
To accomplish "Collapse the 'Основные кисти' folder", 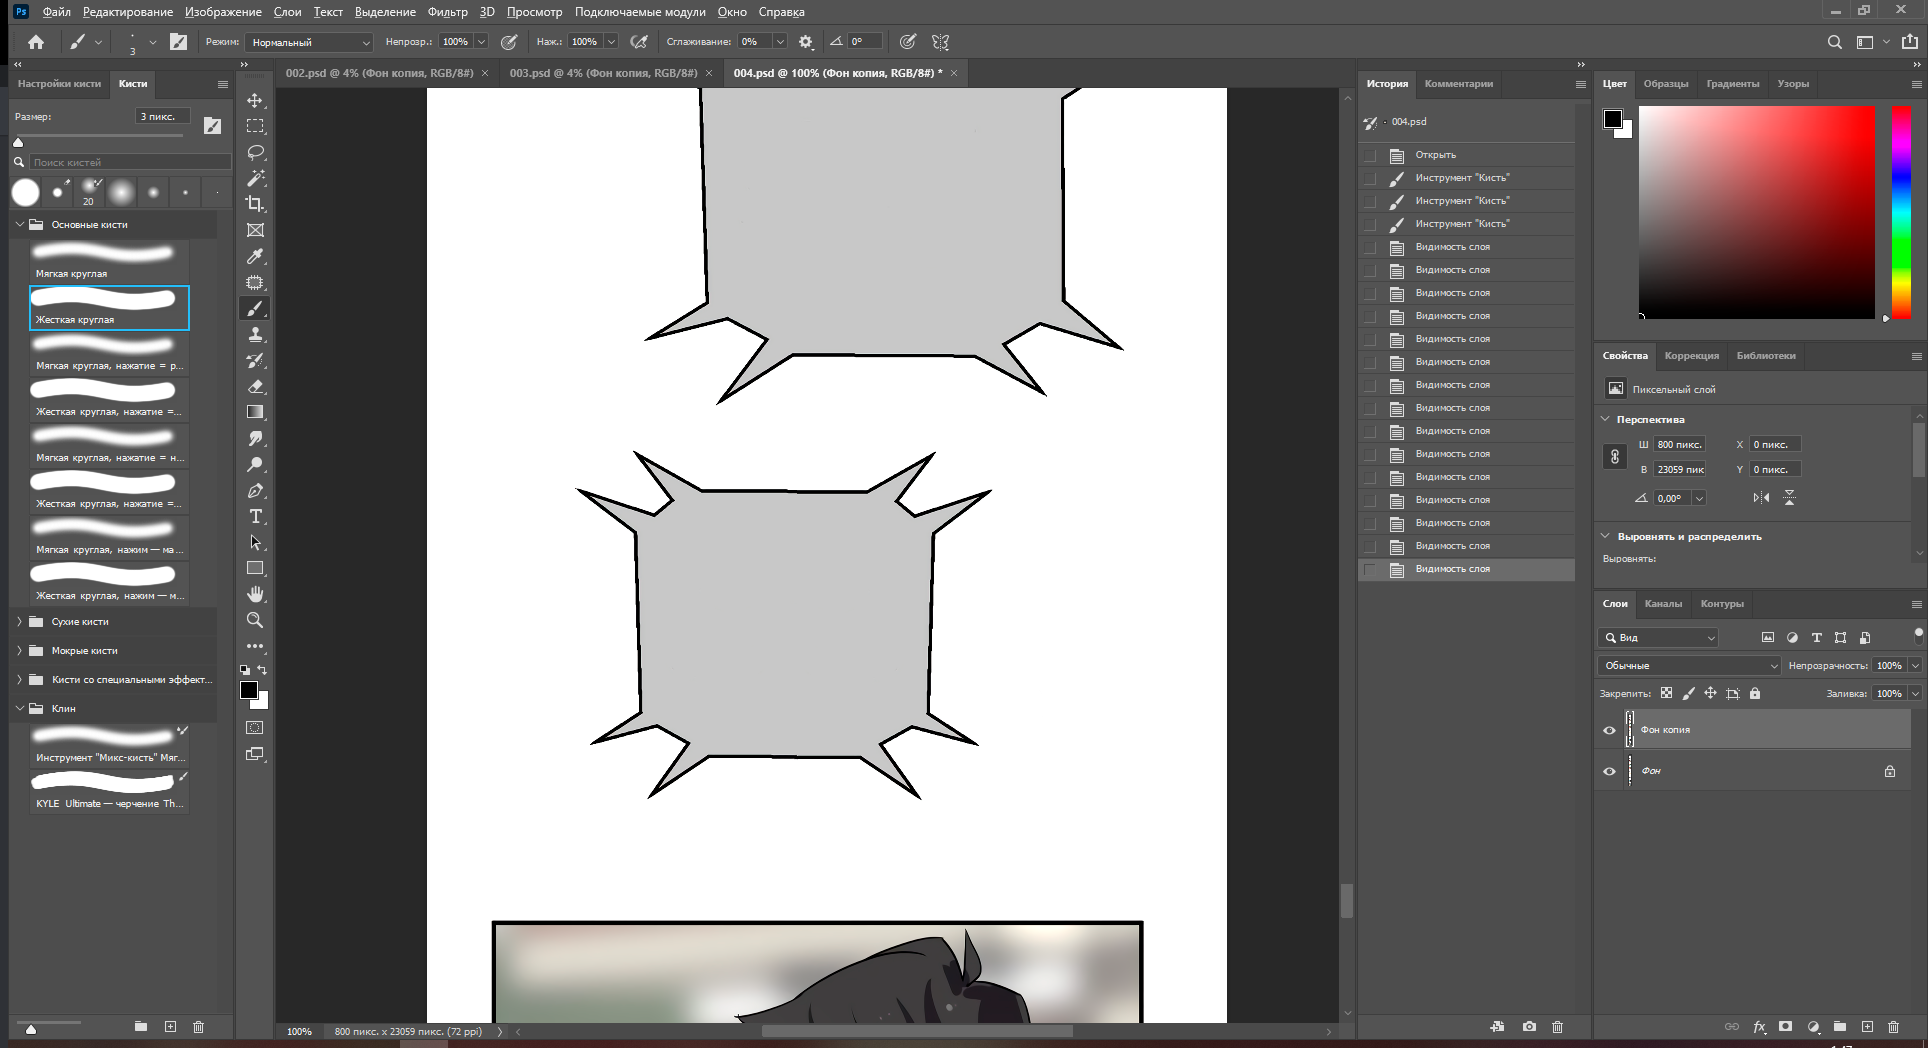I will click(x=19, y=225).
